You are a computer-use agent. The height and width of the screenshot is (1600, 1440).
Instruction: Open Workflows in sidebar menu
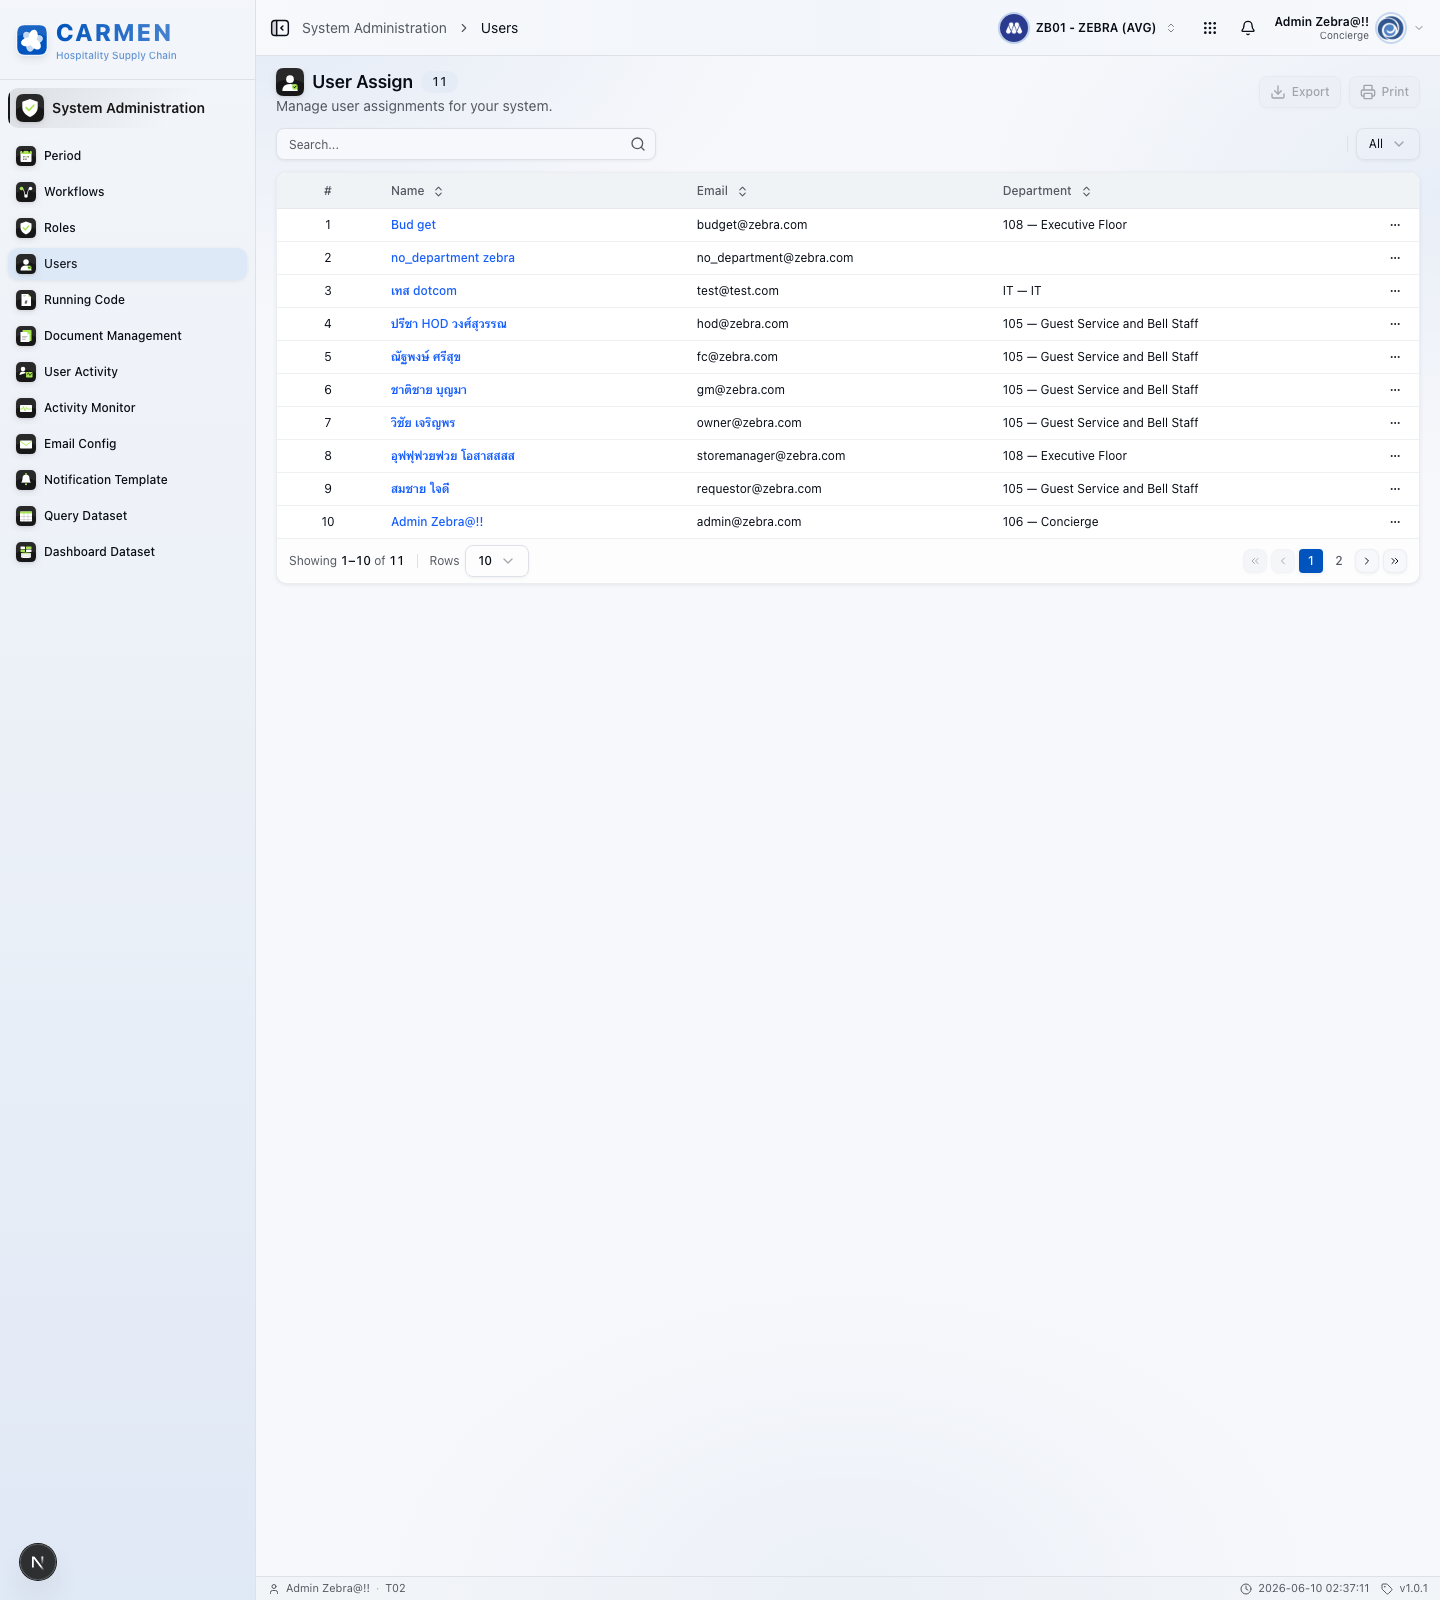pyautogui.click(x=127, y=192)
